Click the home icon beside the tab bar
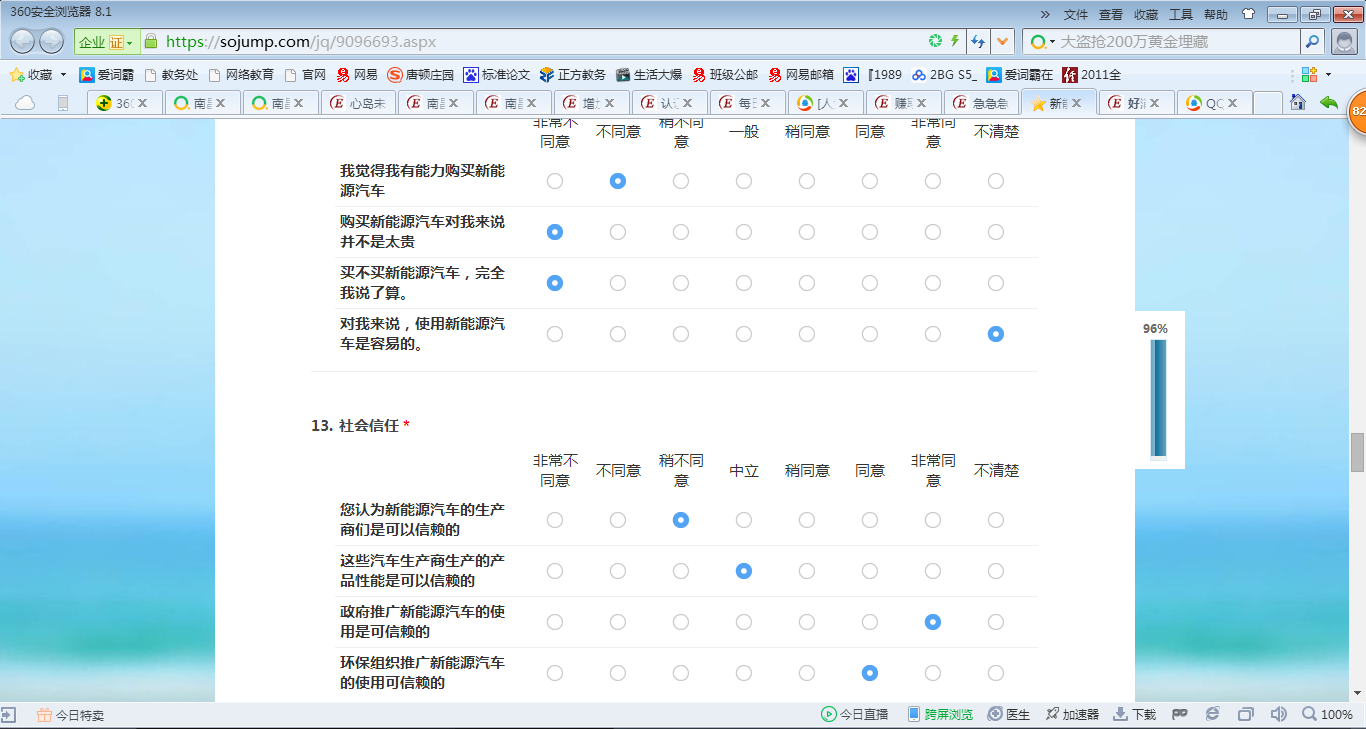 [1298, 102]
